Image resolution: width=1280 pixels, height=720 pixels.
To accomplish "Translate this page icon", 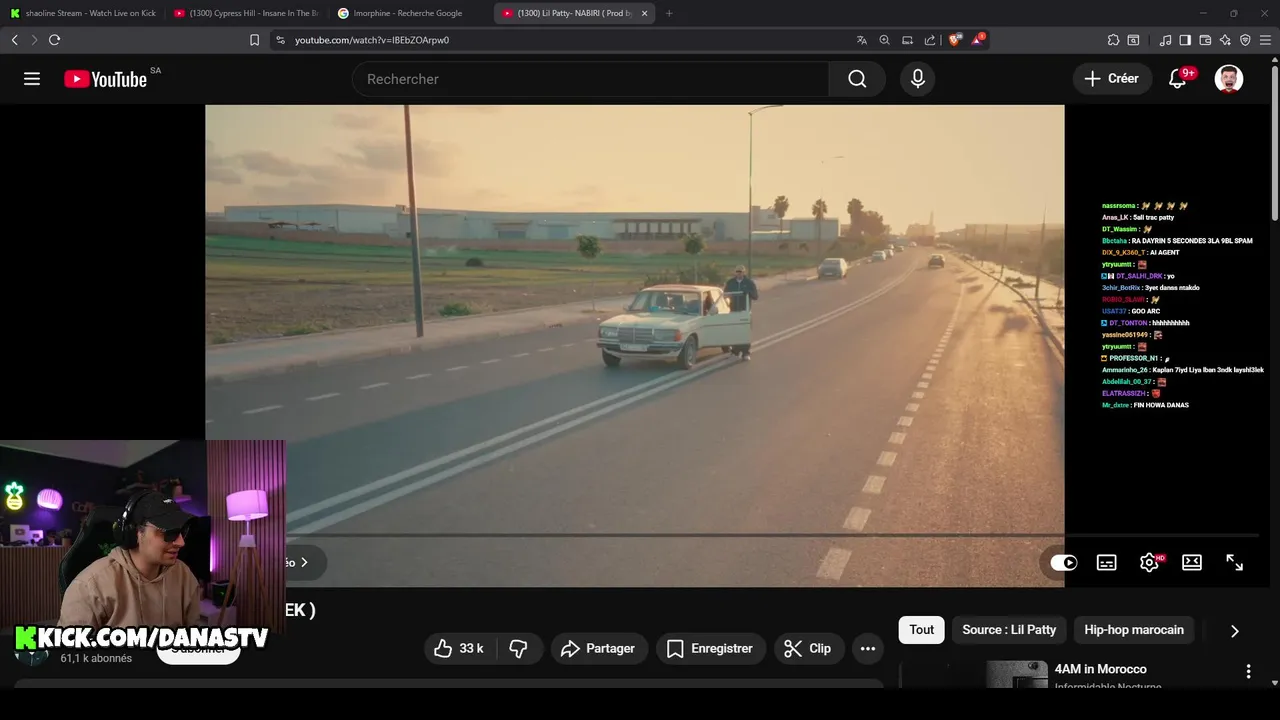I will (862, 40).
